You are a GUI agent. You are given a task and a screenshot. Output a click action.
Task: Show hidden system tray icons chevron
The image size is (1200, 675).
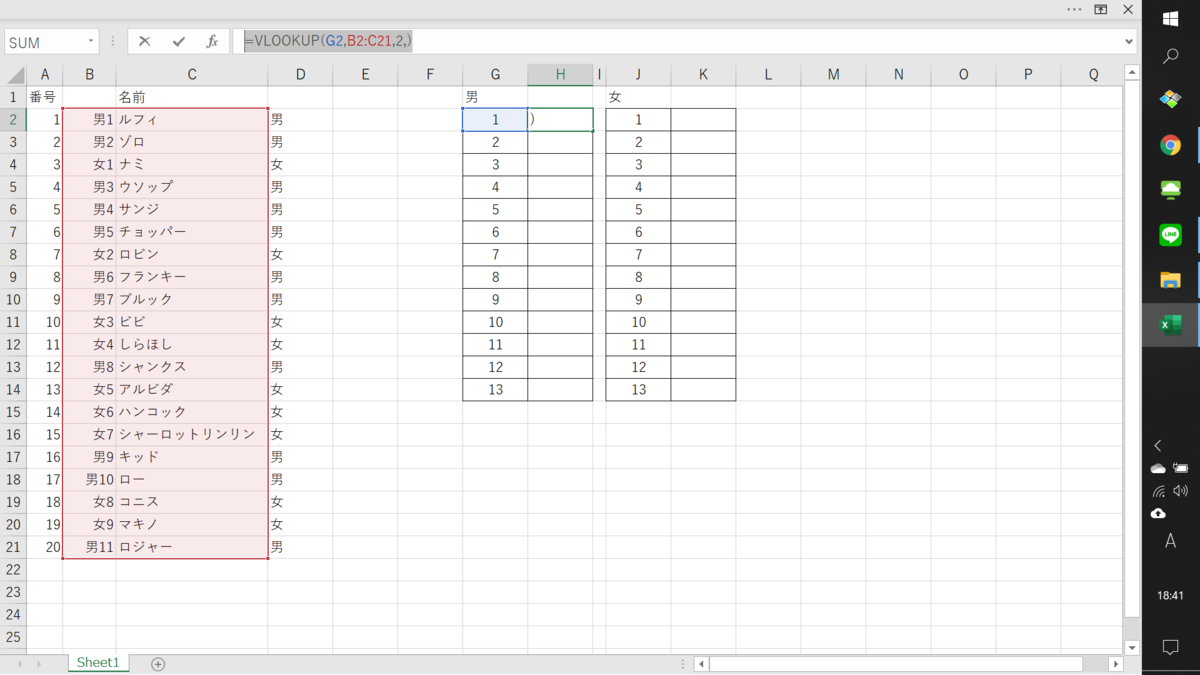[x=1158, y=446]
